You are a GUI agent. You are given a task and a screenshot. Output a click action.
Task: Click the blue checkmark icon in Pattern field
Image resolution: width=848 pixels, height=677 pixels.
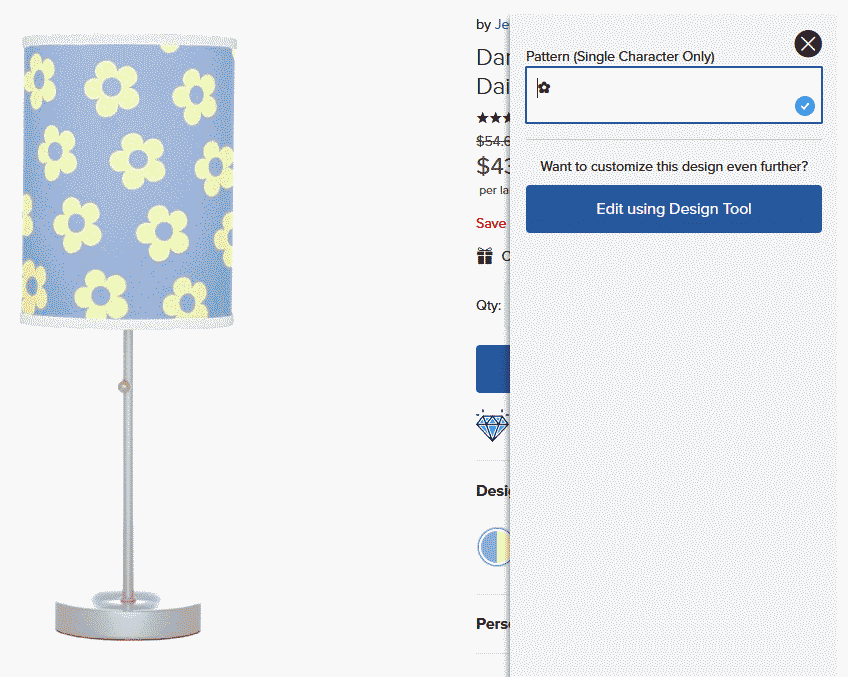(805, 106)
